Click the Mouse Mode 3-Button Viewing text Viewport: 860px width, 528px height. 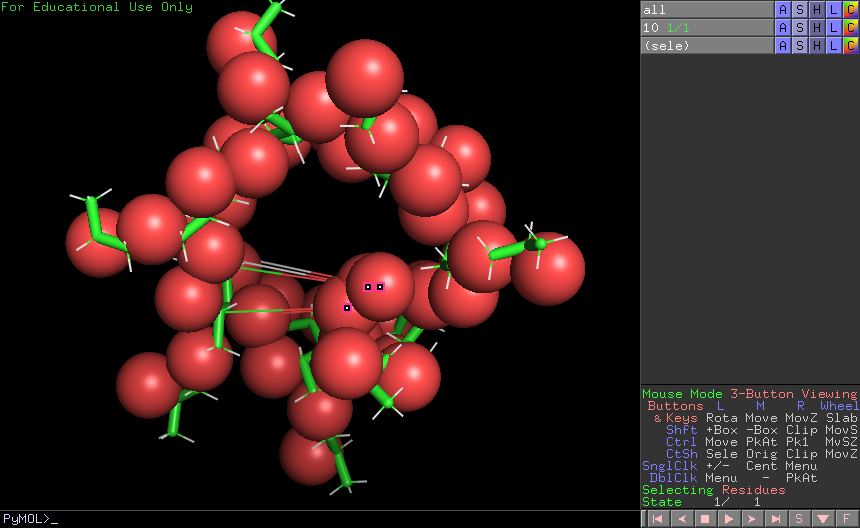click(749, 394)
